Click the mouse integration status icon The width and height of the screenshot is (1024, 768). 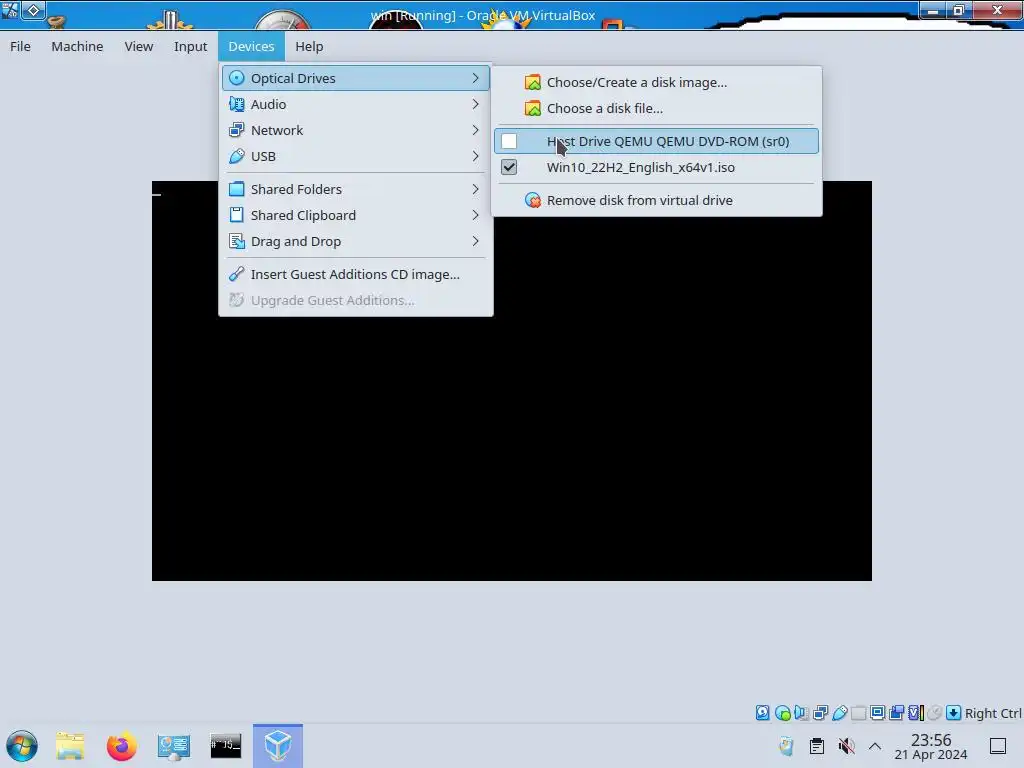(x=935, y=712)
